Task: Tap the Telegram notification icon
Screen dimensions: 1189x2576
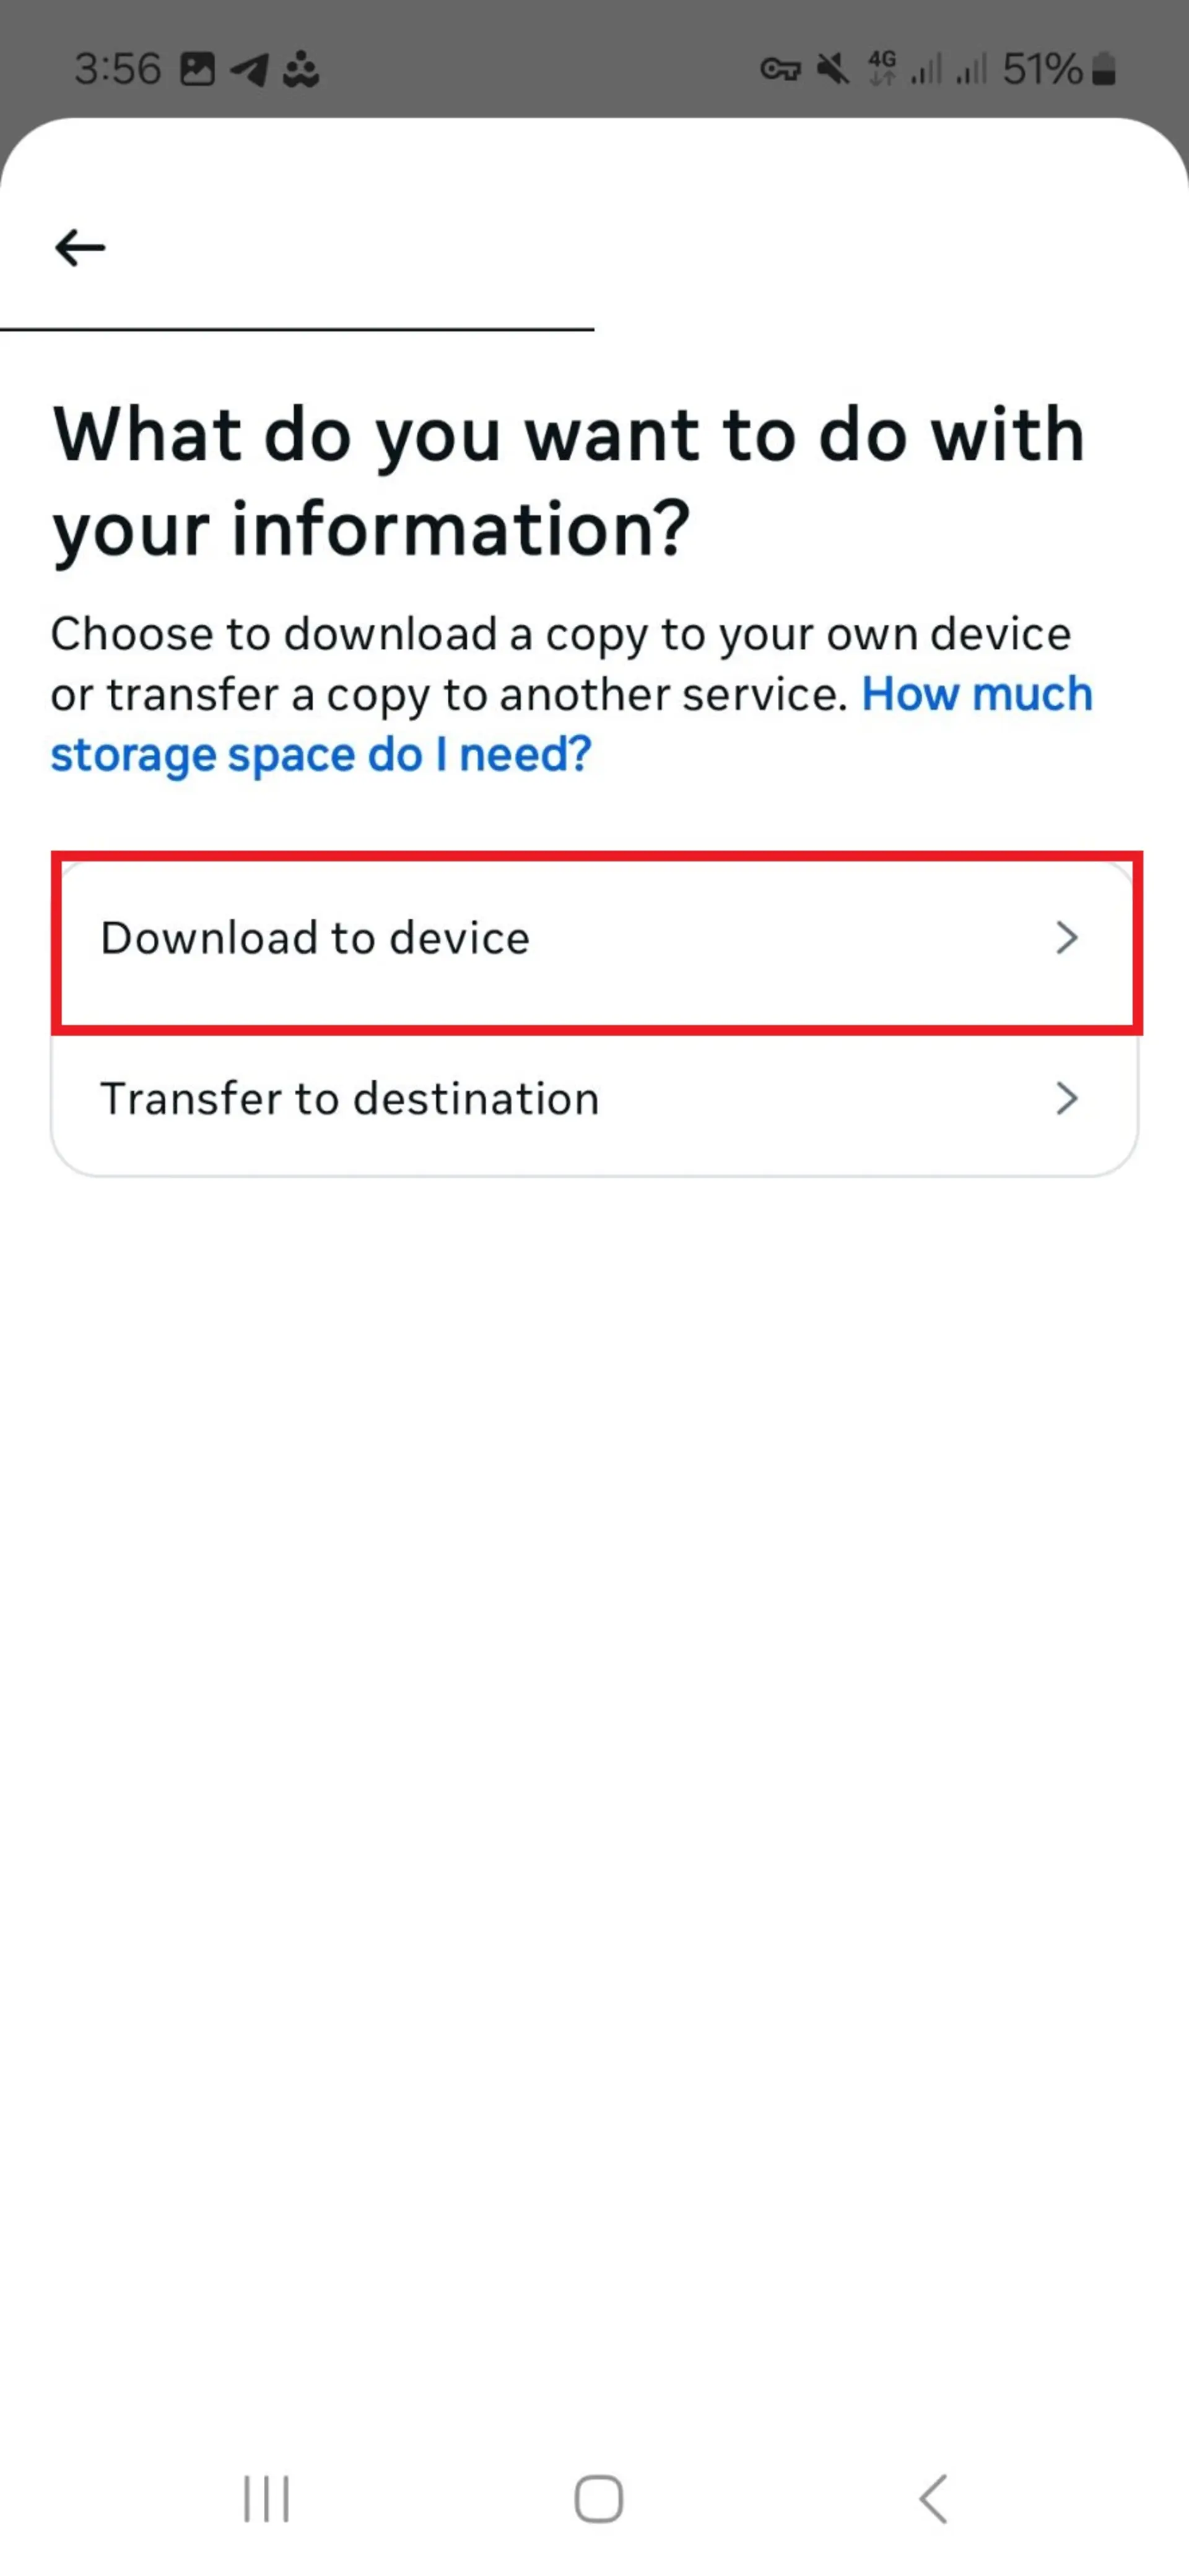Action: click(x=249, y=69)
